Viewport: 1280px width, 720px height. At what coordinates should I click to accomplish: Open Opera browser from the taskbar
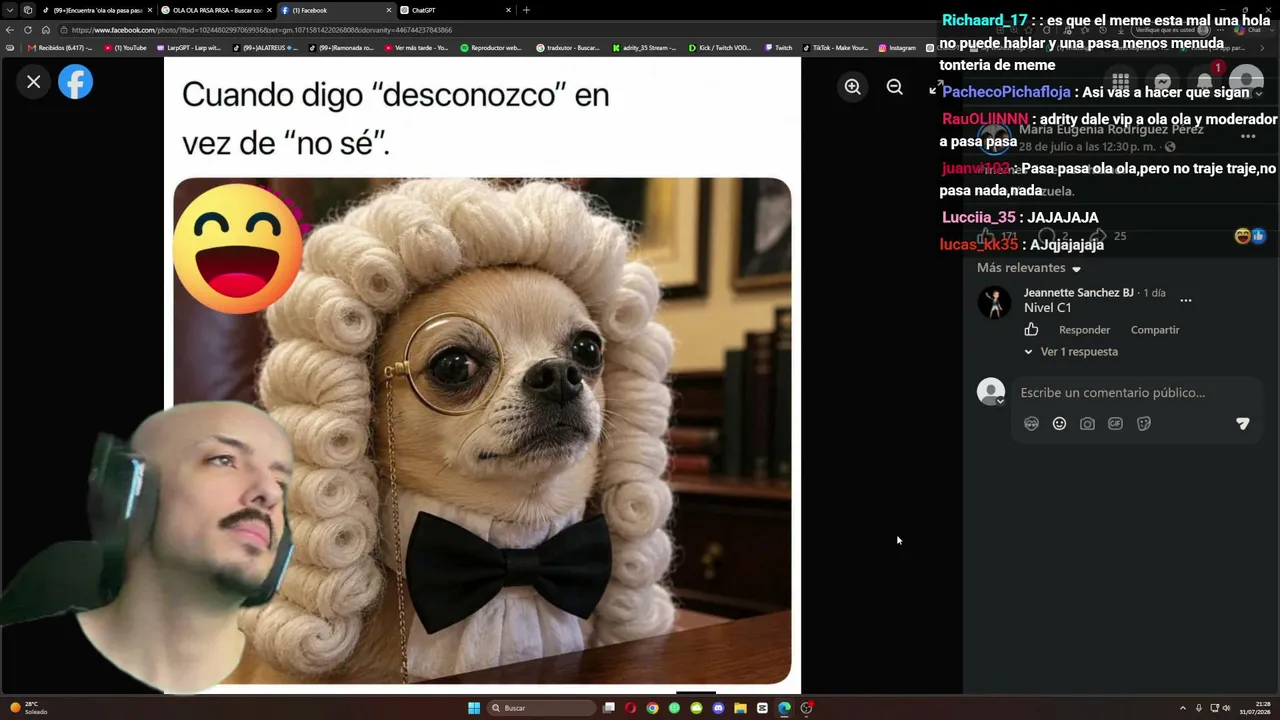630,708
